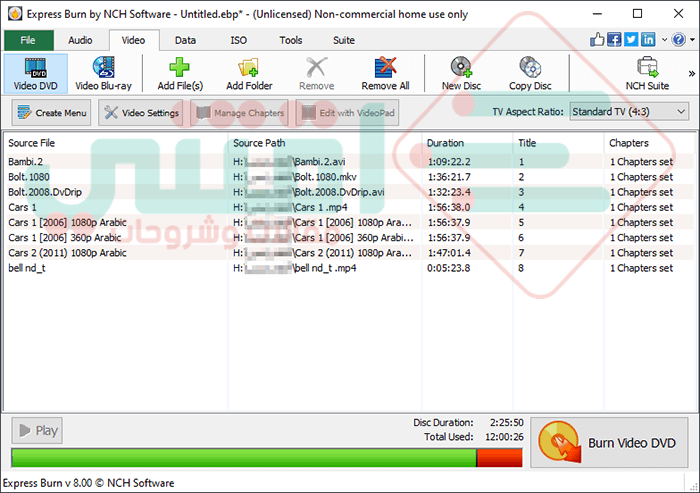Select Cars 1 [2006] 360p Arabic row
The image size is (700, 493).
click(350, 238)
